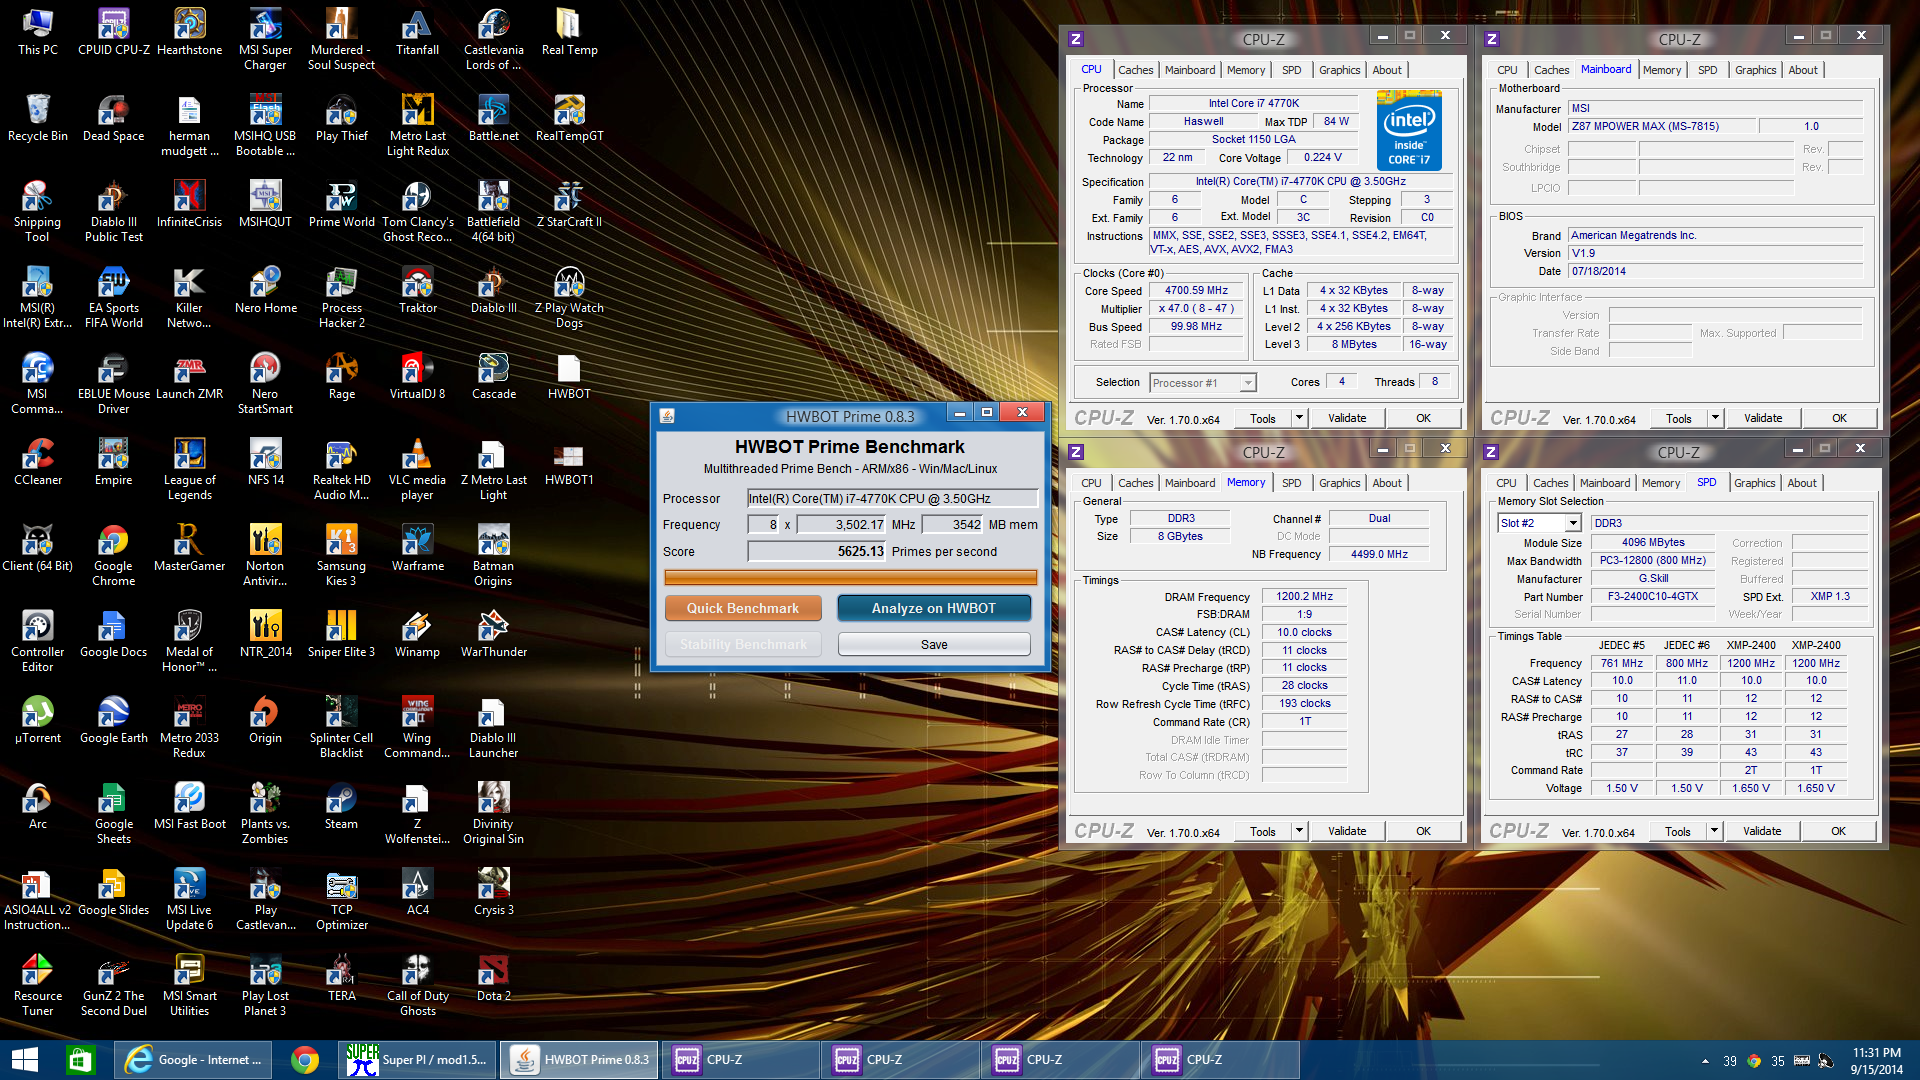The height and width of the screenshot is (1080, 1920).
Task: Open Hearthstone desktop icon
Action: (190, 32)
